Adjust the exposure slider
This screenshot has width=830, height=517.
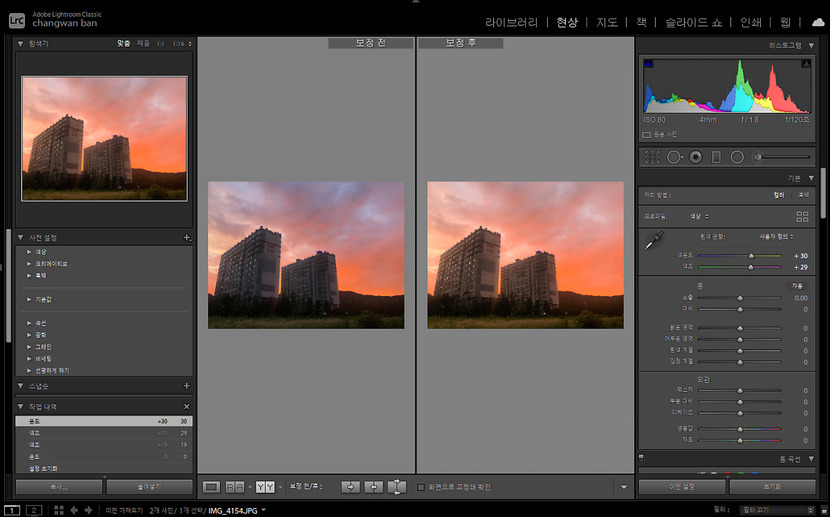[739, 298]
